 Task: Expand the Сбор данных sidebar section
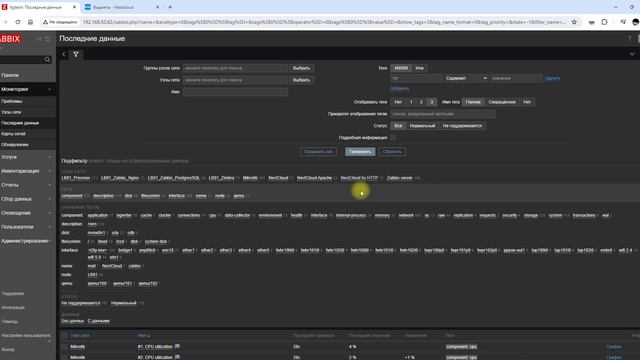pyautogui.click(x=28, y=199)
